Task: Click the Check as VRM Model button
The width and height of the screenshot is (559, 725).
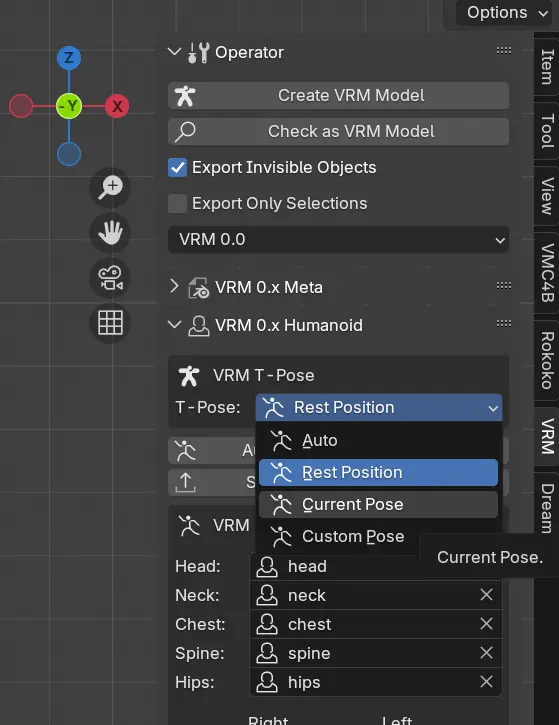Action: pyautogui.click(x=338, y=132)
